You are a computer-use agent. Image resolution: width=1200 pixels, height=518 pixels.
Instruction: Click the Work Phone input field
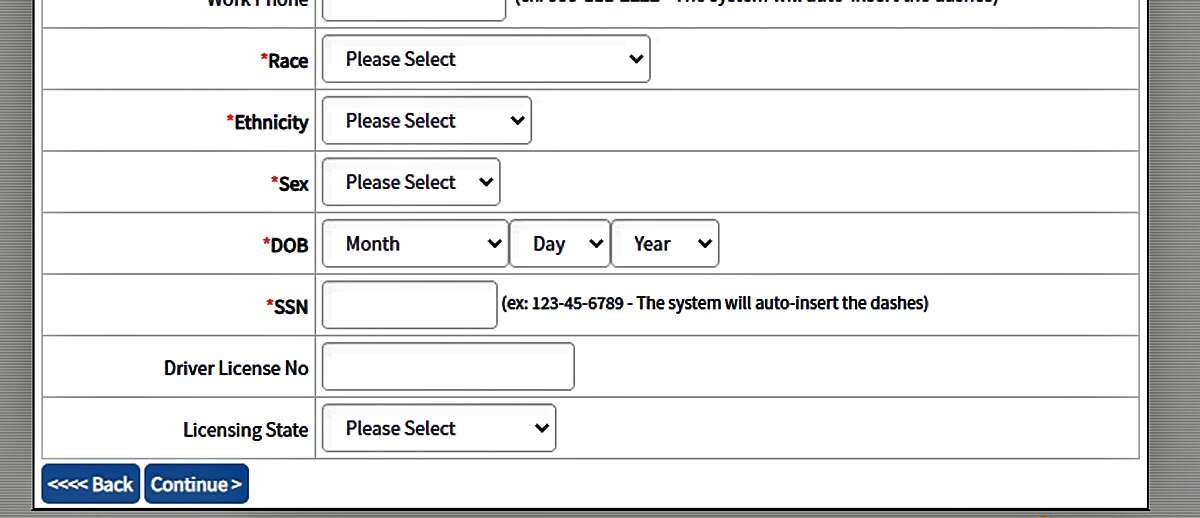414,8
